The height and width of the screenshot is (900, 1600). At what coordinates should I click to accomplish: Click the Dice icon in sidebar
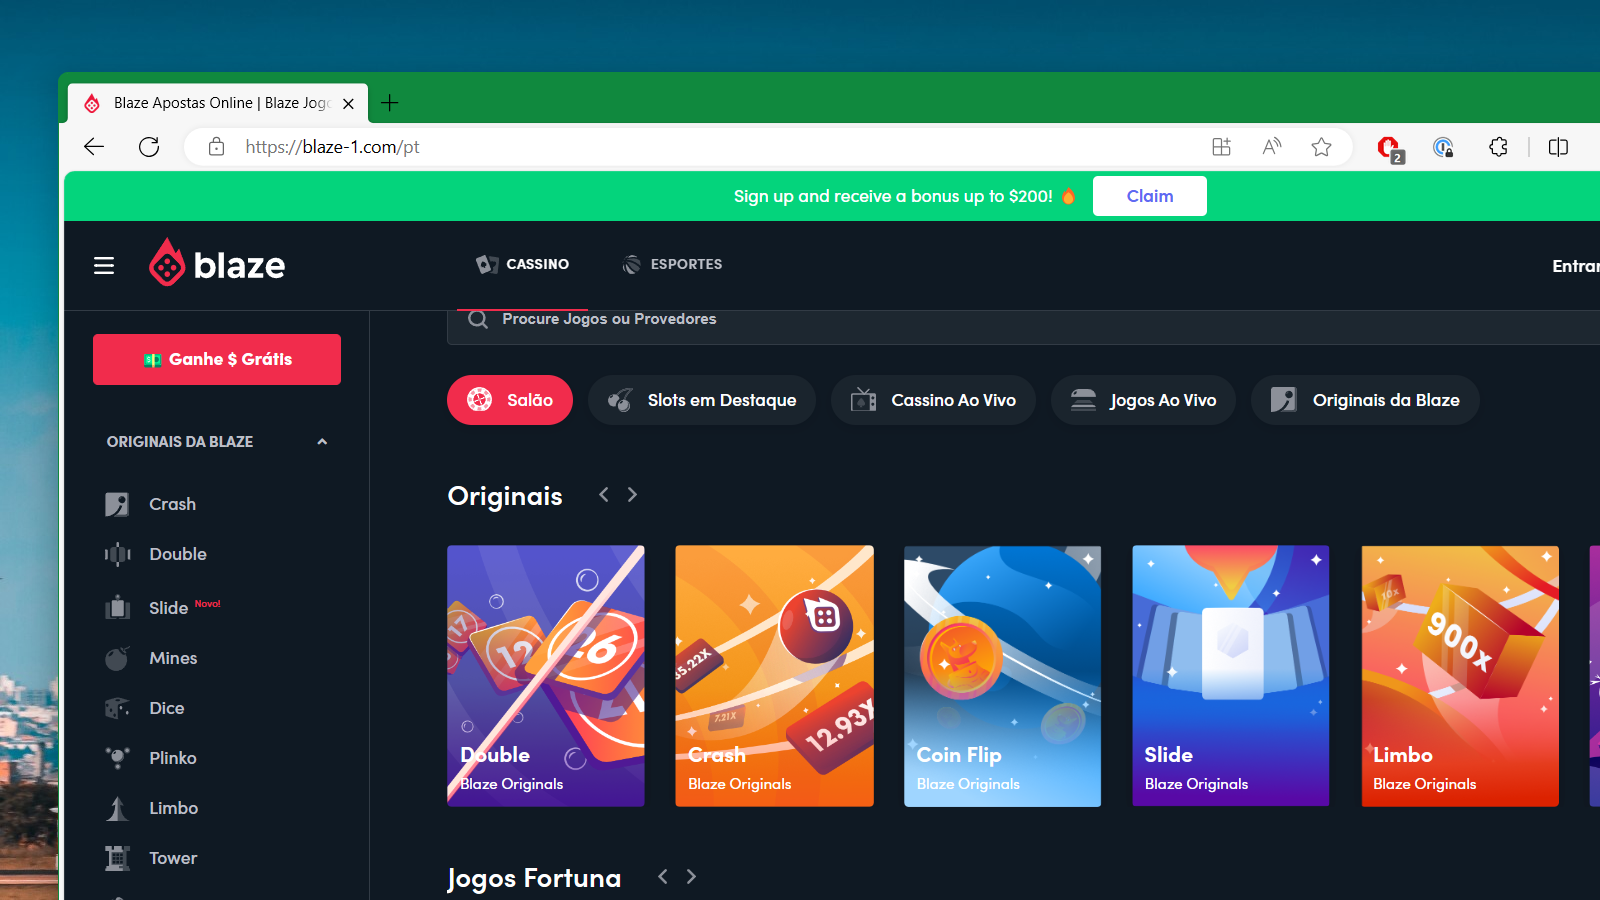(x=117, y=708)
